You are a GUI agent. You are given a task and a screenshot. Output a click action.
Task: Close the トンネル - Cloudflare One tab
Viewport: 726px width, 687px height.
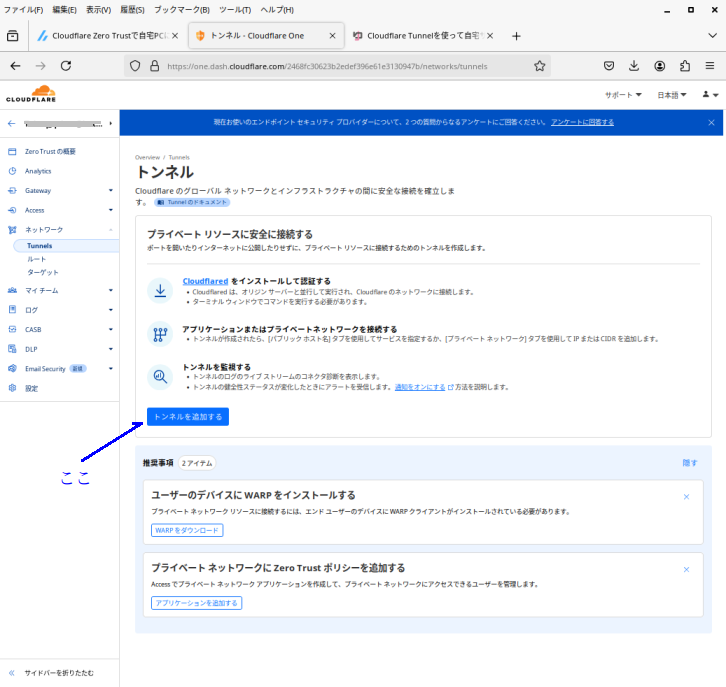coord(332,36)
